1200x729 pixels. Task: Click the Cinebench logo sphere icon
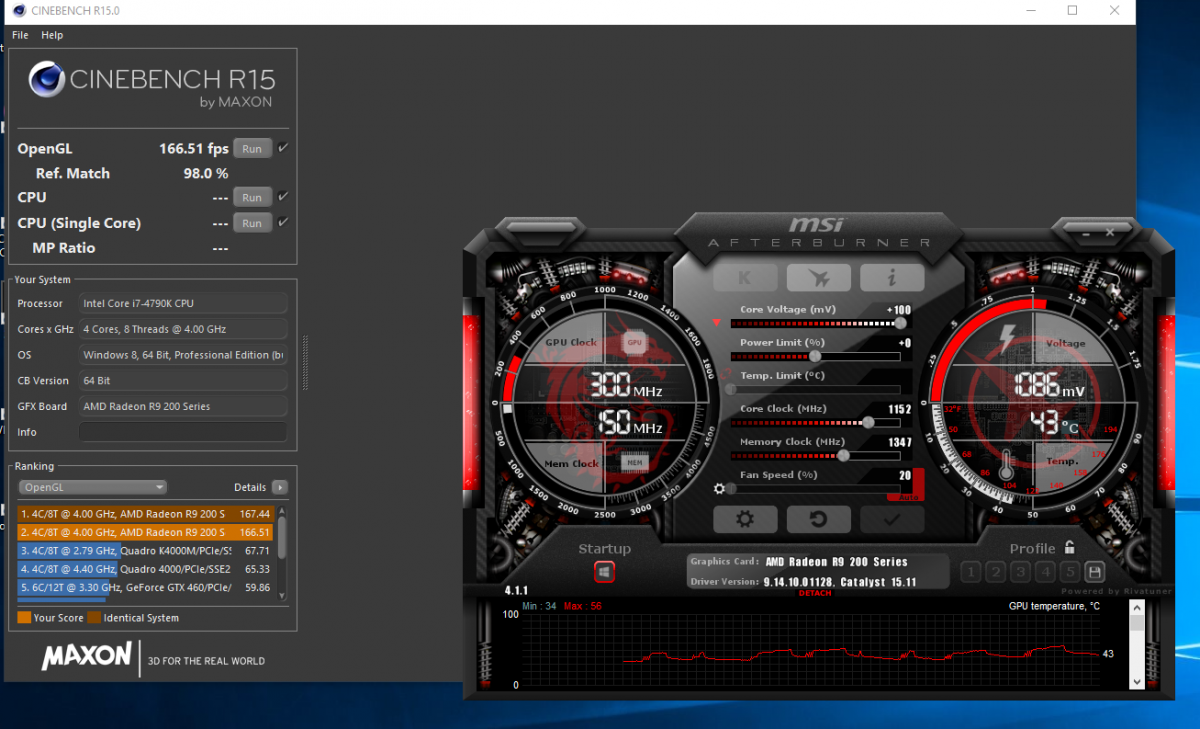(47, 80)
